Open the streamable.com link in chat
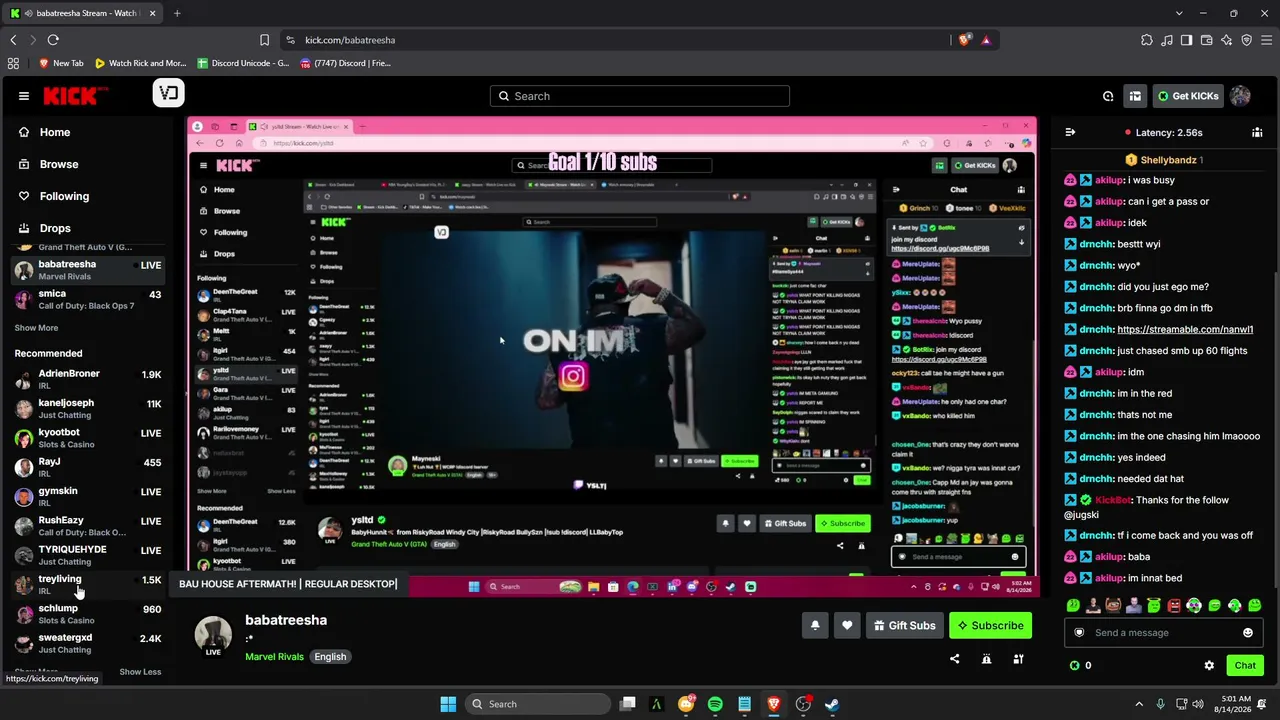1280x720 pixels. point(1185,329)
